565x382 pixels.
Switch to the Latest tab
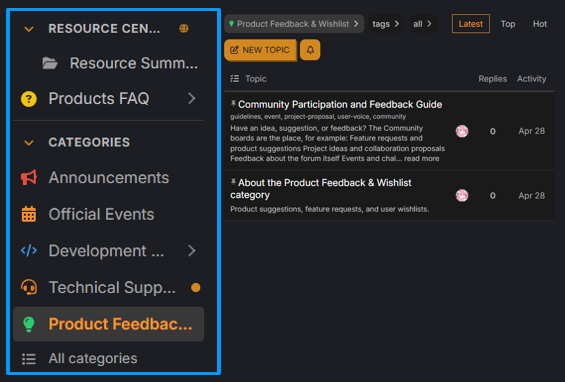[x=471, y=24]
